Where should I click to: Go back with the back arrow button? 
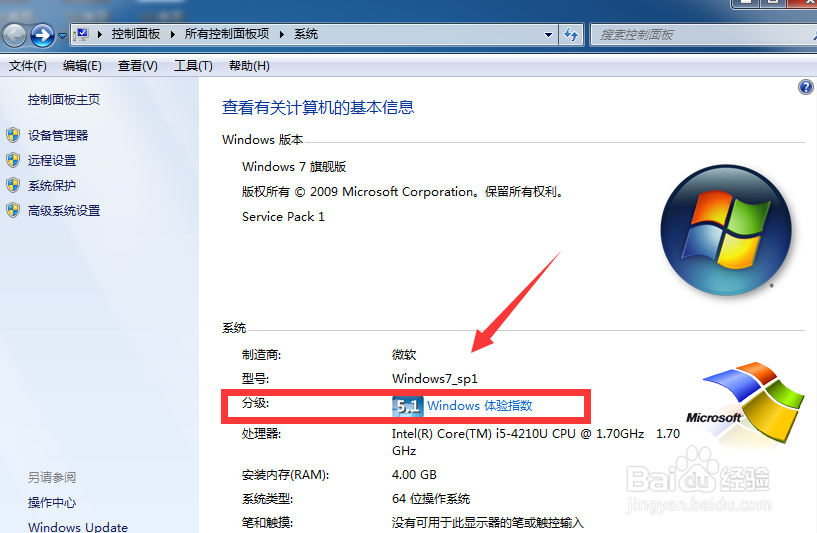pyautogui.click(x=14, y=35)
